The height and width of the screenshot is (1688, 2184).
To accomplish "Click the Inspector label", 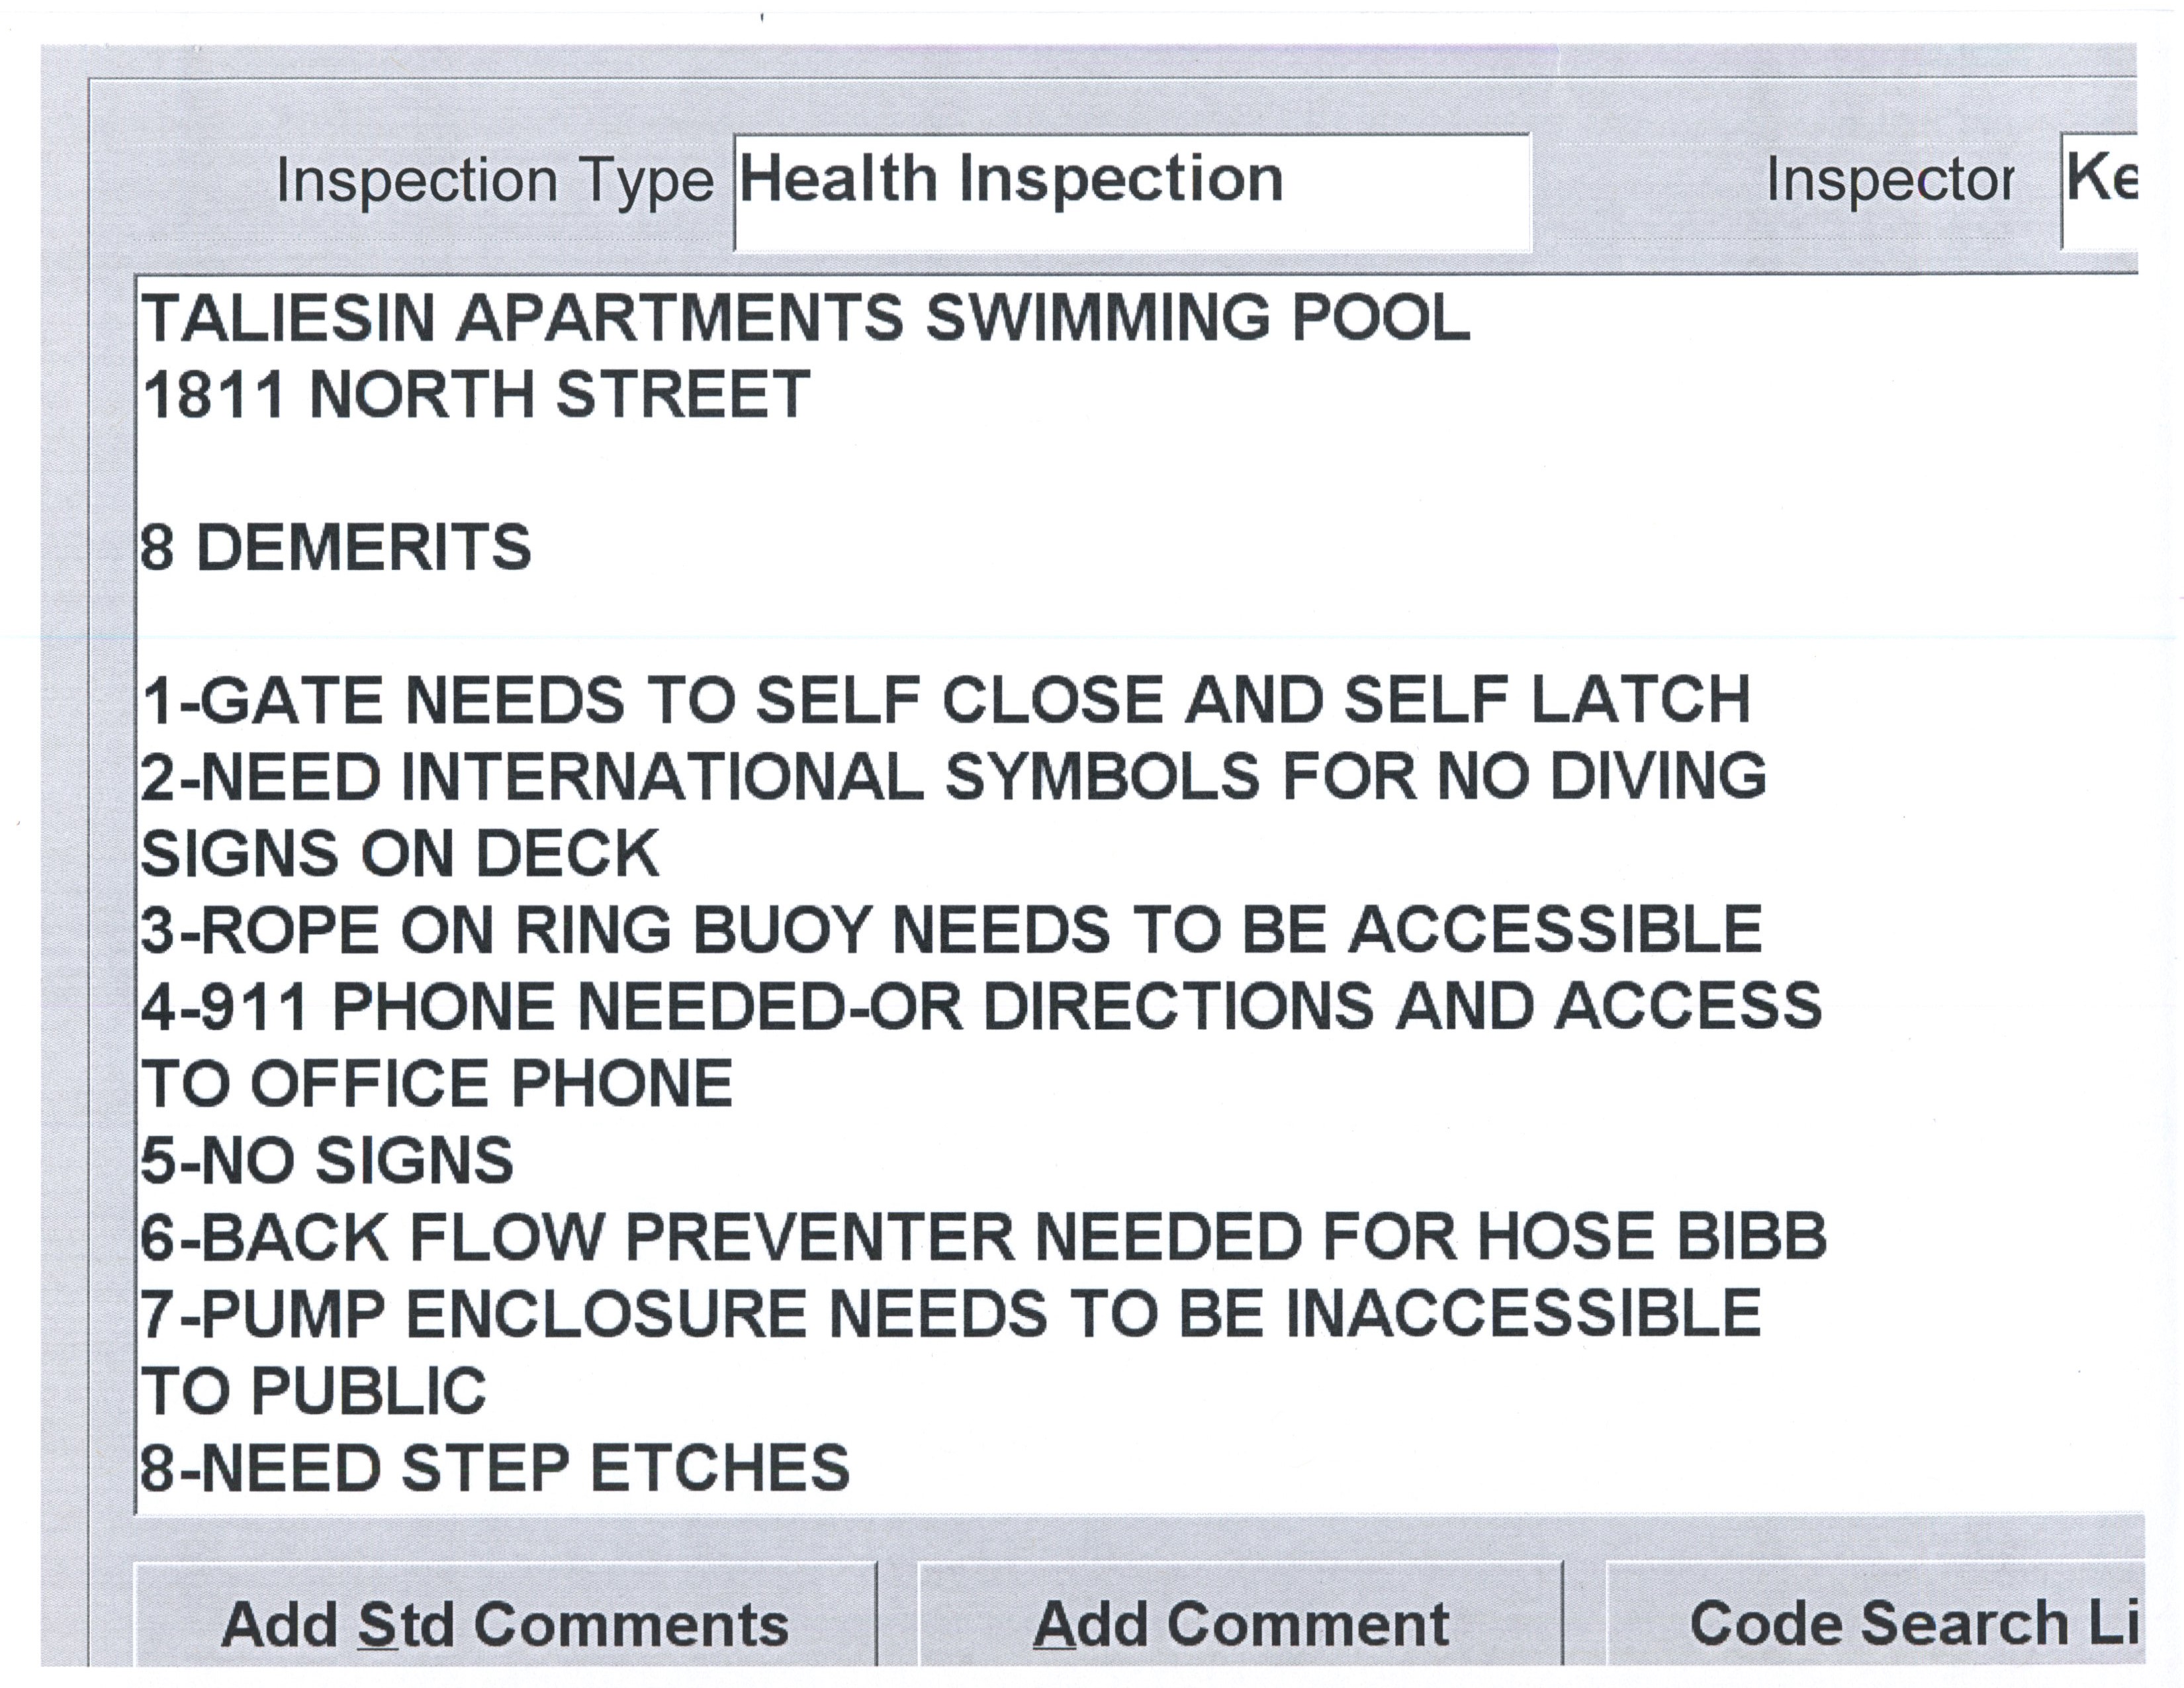I will coord(1889,181).
